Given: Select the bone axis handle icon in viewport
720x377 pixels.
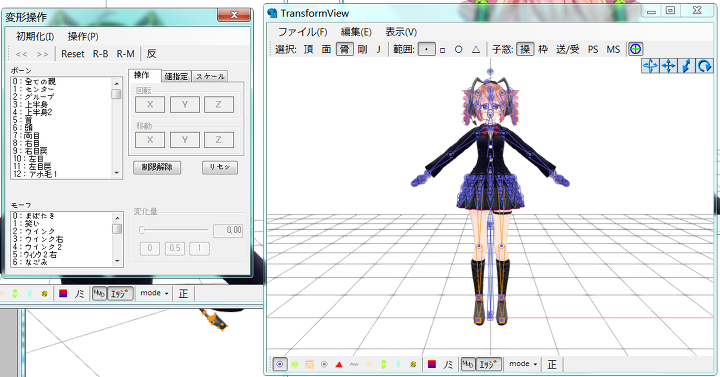Looking at the screenshot, I should click(686, 66).
